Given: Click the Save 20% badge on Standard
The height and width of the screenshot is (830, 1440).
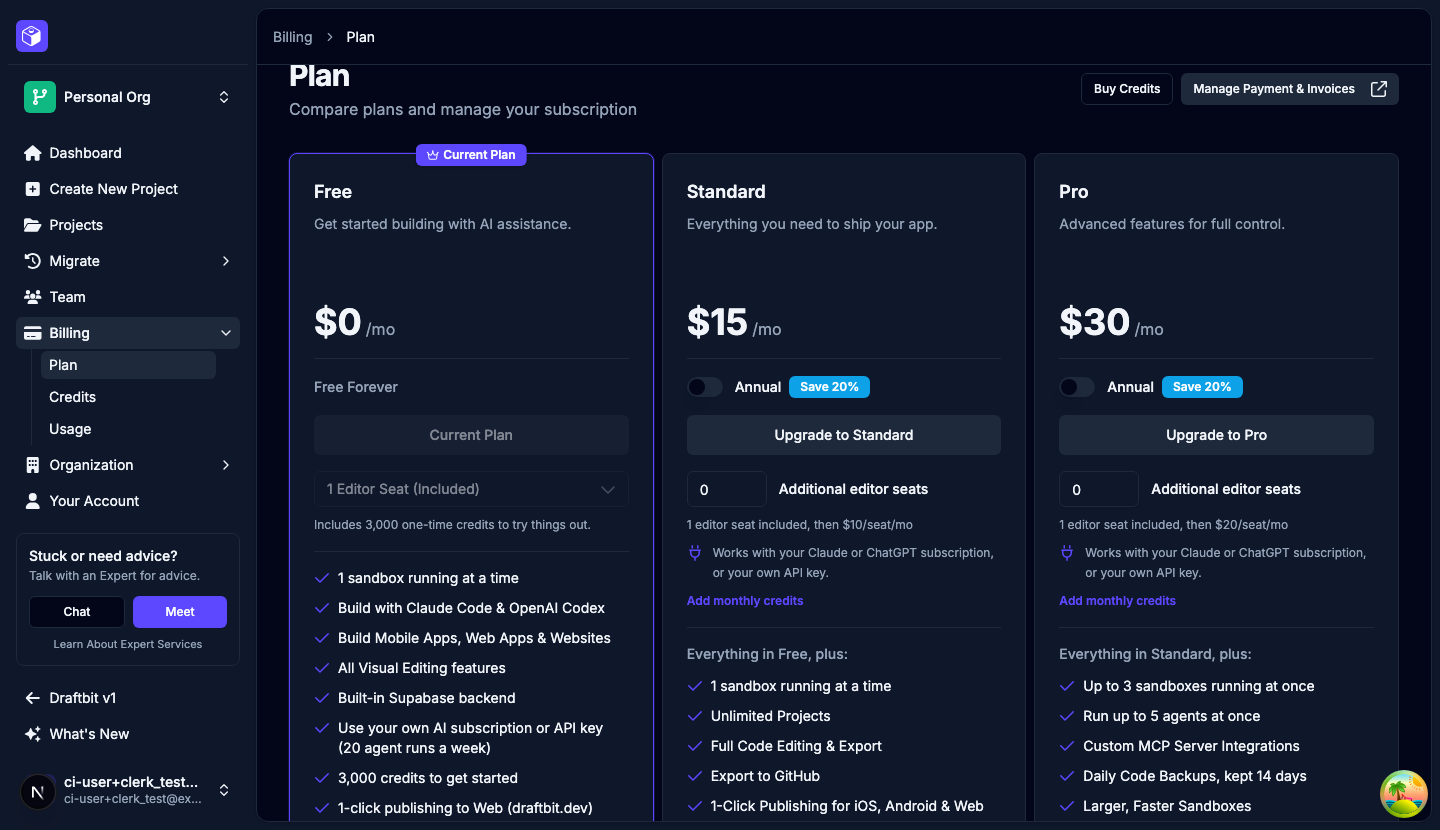Looking at the screenshot, I should click(x=830, y=387).
